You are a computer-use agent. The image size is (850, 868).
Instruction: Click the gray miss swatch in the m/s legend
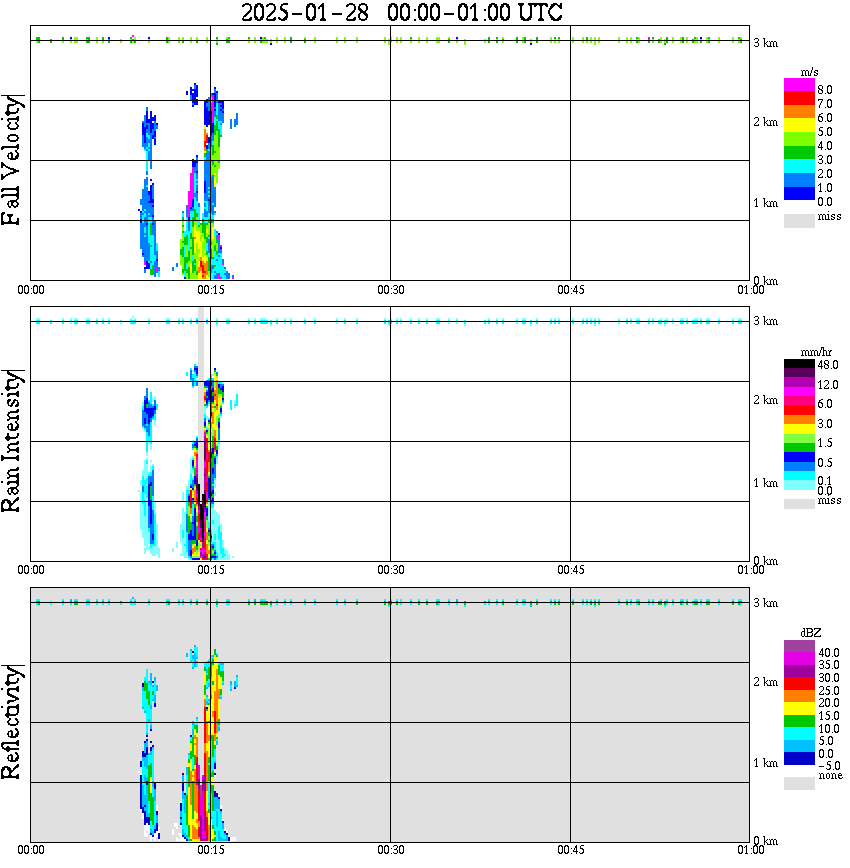click(x=799, y=220)
